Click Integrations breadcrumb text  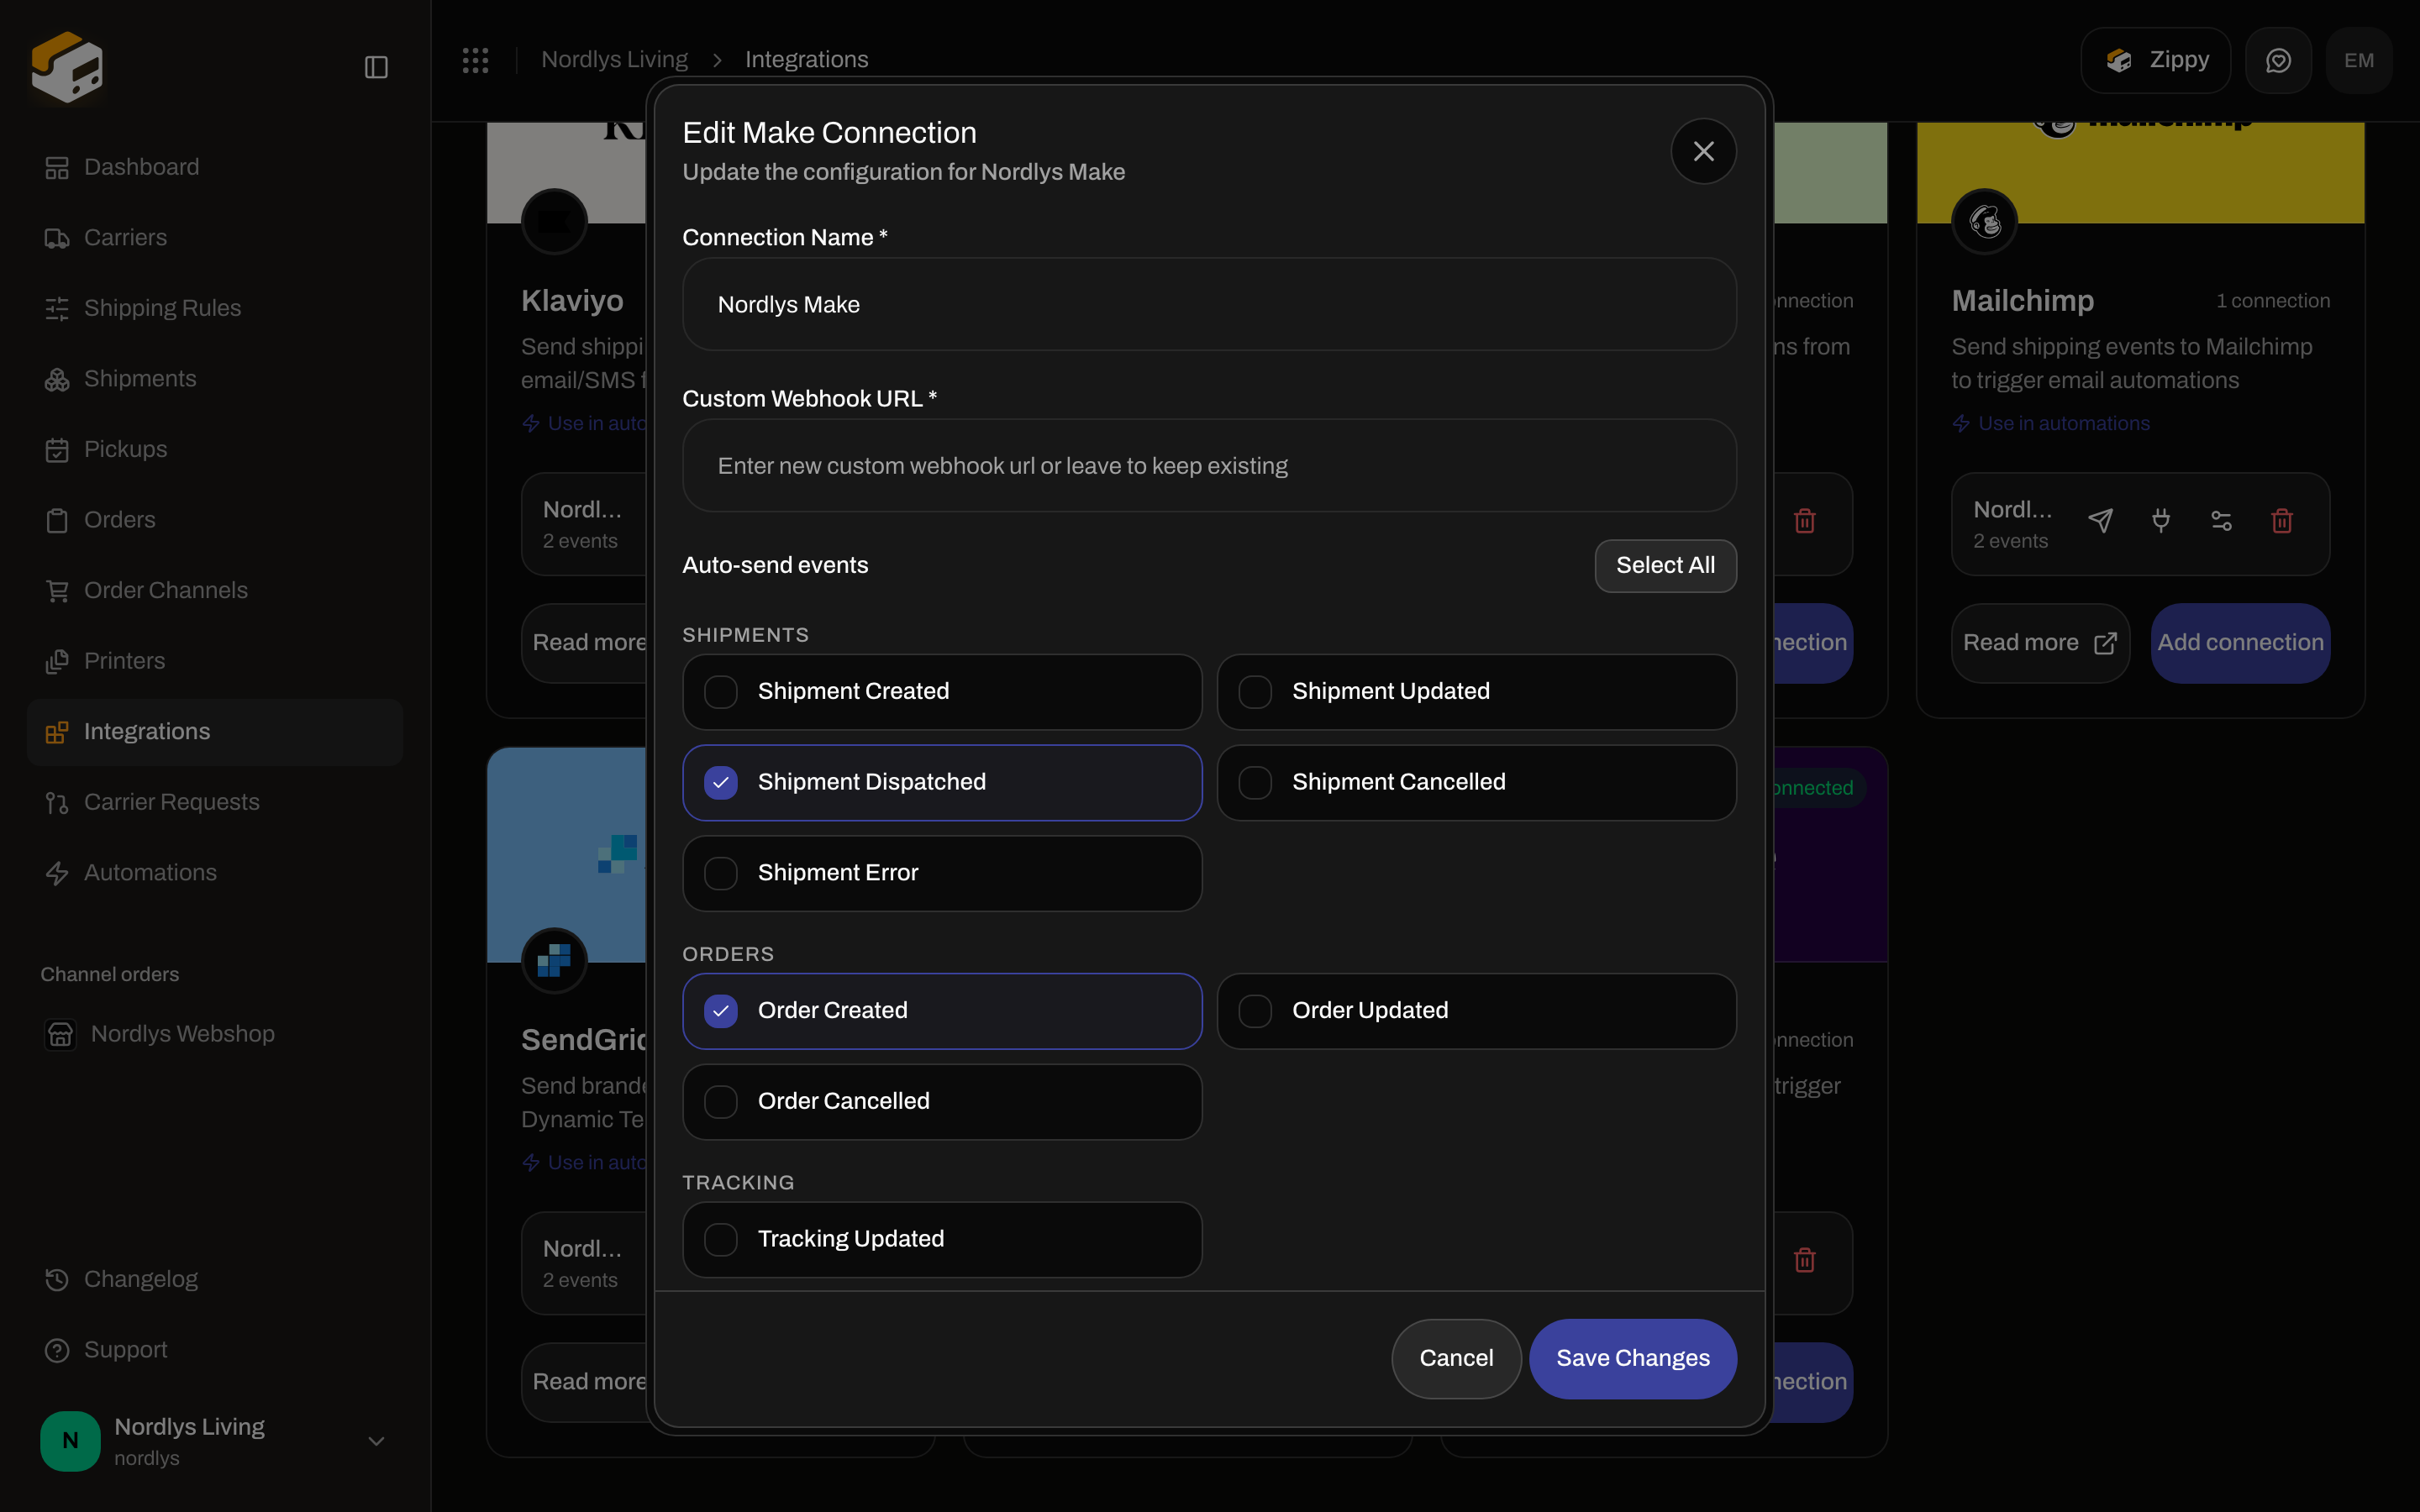pyautogui.click(x=806, y=60)
